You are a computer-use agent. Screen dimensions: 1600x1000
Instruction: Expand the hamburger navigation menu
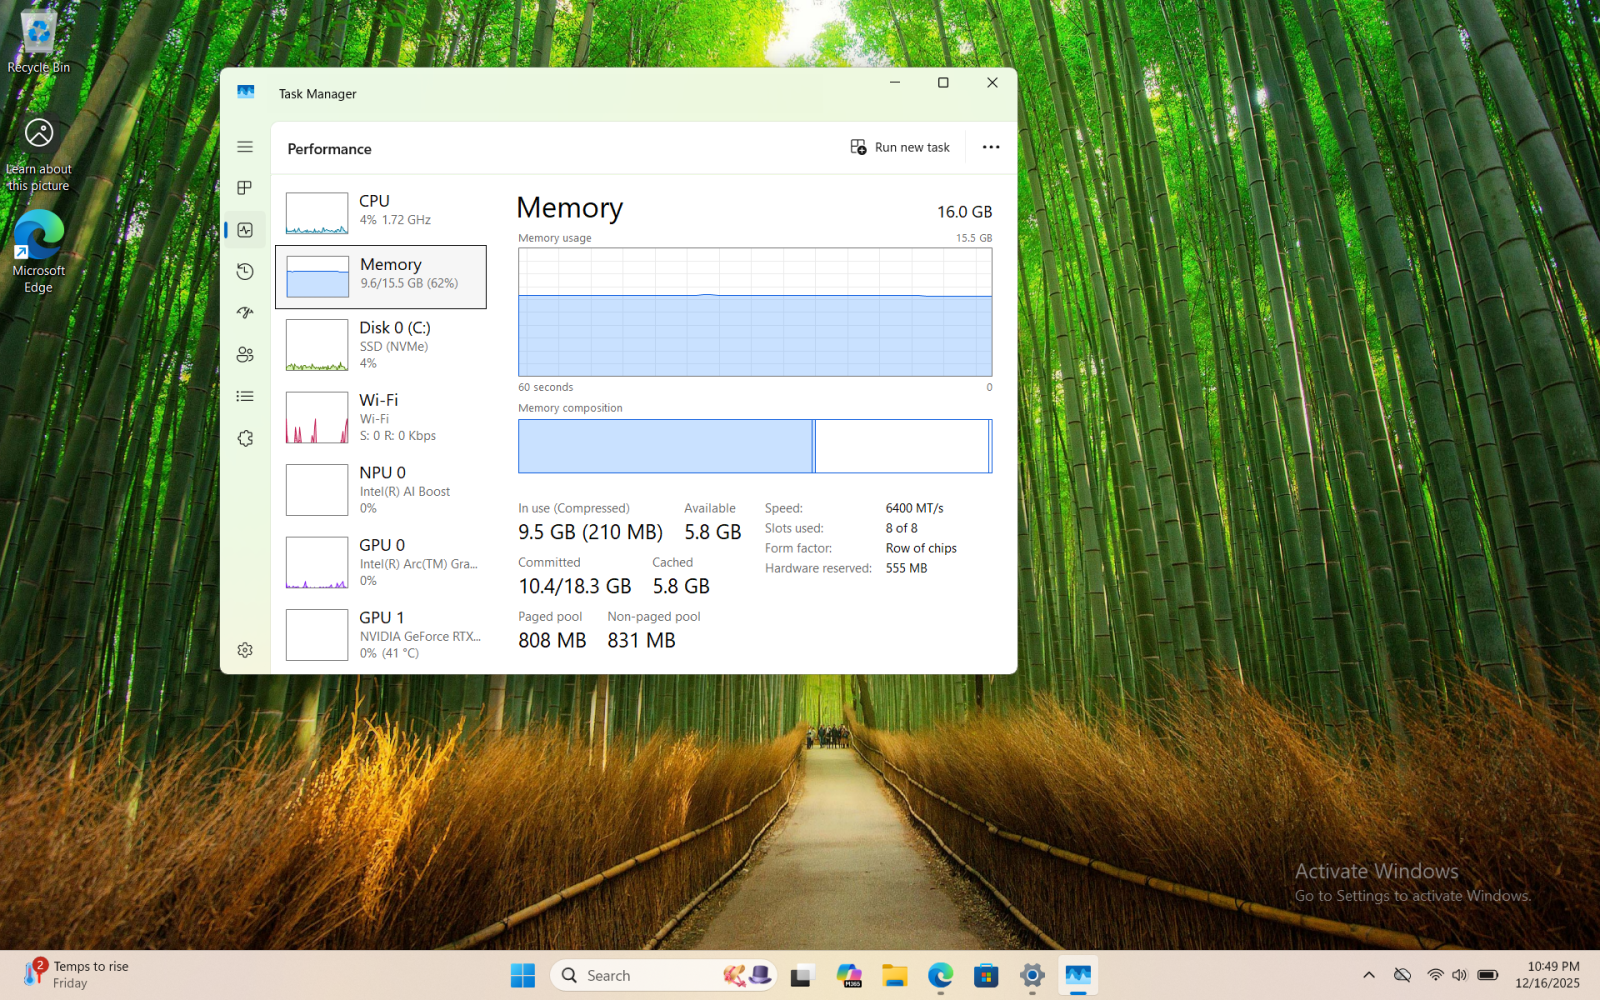(245, 147)
